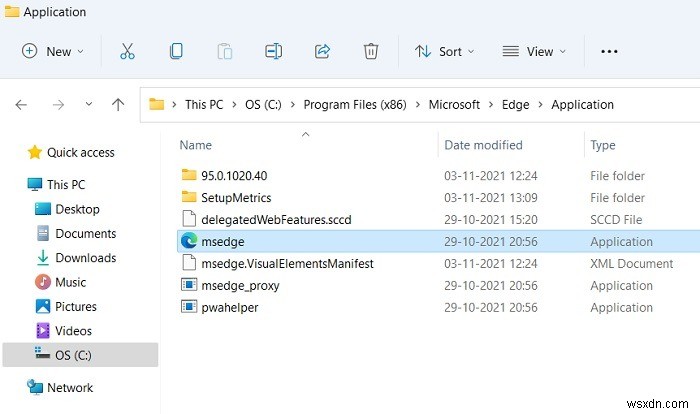
Task: Click the msedge_proxy file icon
Action: pos(189,284)
